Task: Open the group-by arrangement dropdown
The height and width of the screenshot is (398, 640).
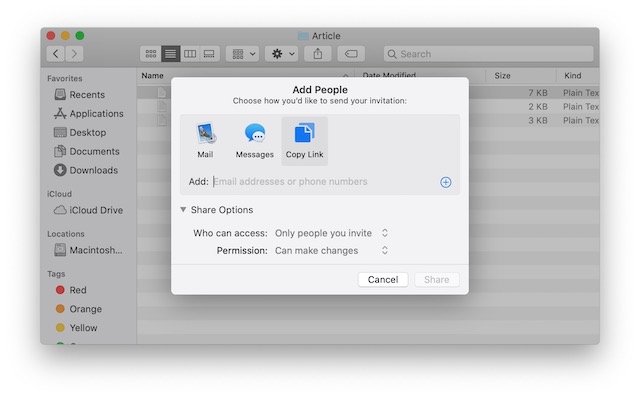Action: click(x=243, y=53)
